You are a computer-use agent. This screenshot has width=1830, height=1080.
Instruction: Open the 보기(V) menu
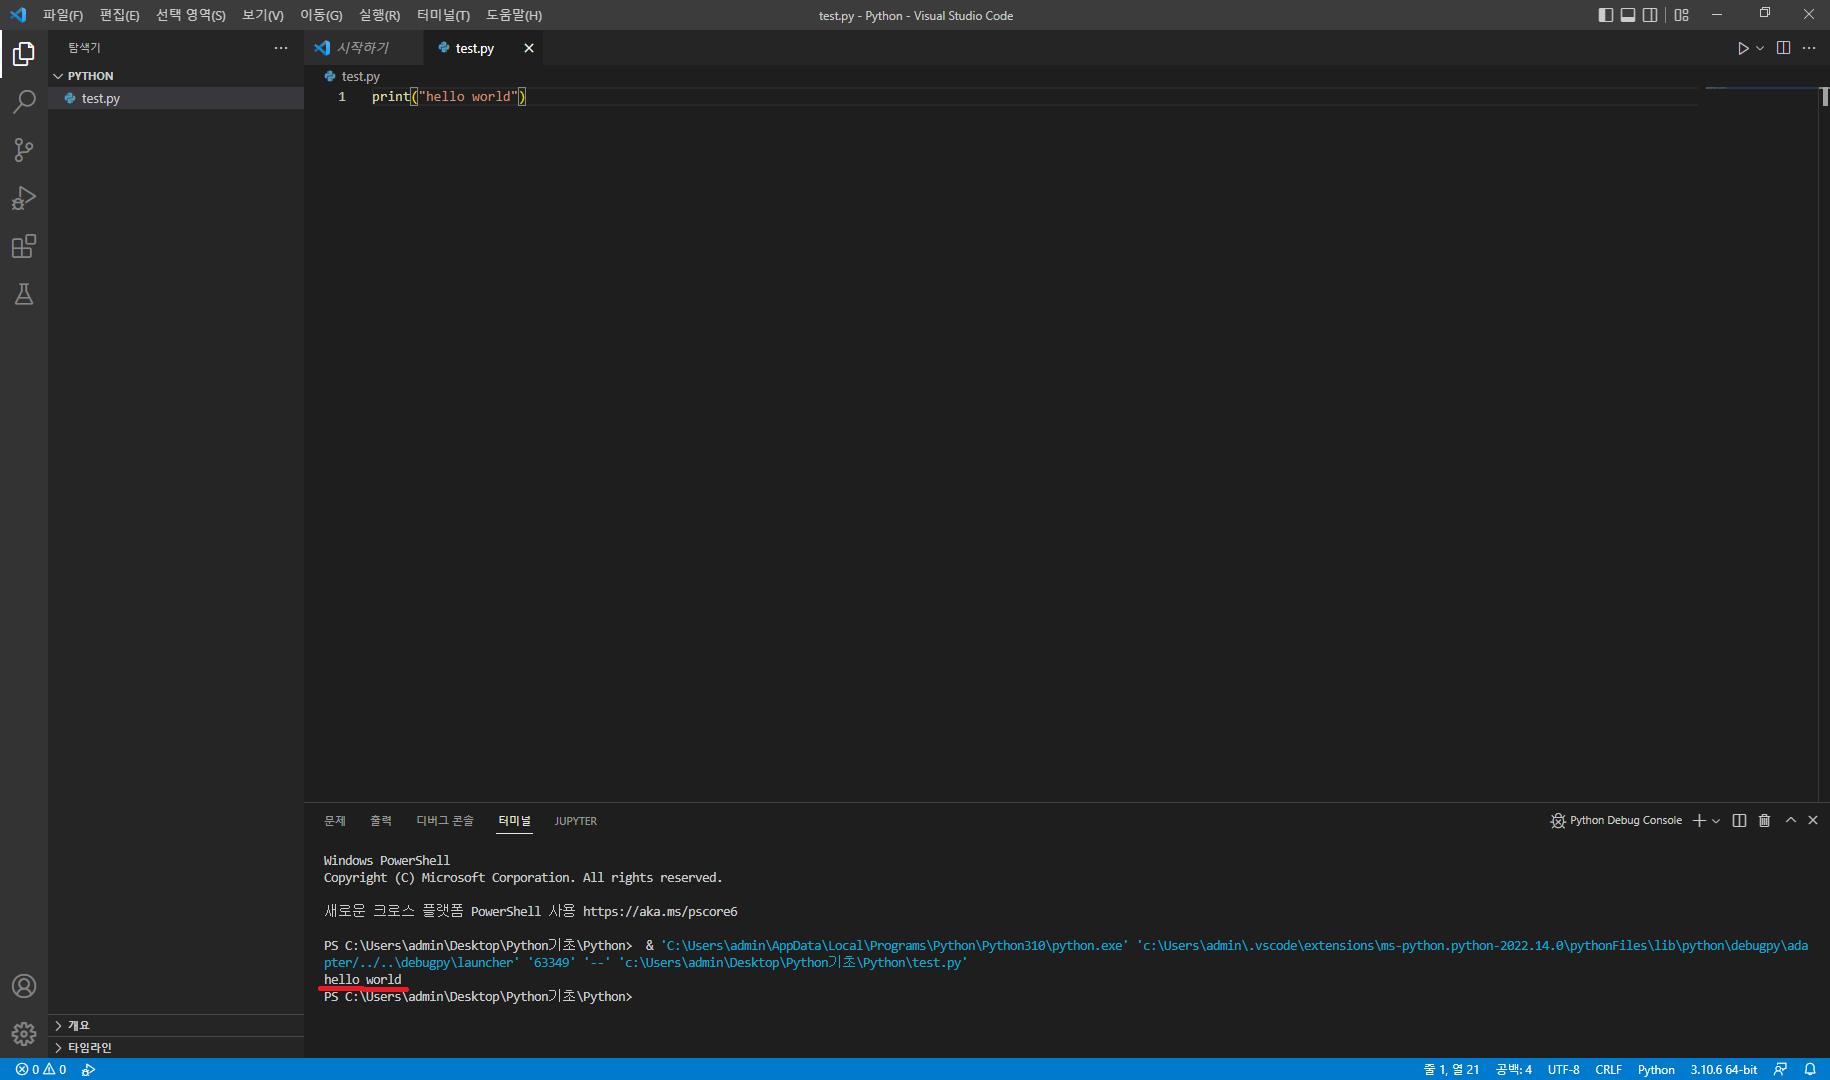pos(263,15)
